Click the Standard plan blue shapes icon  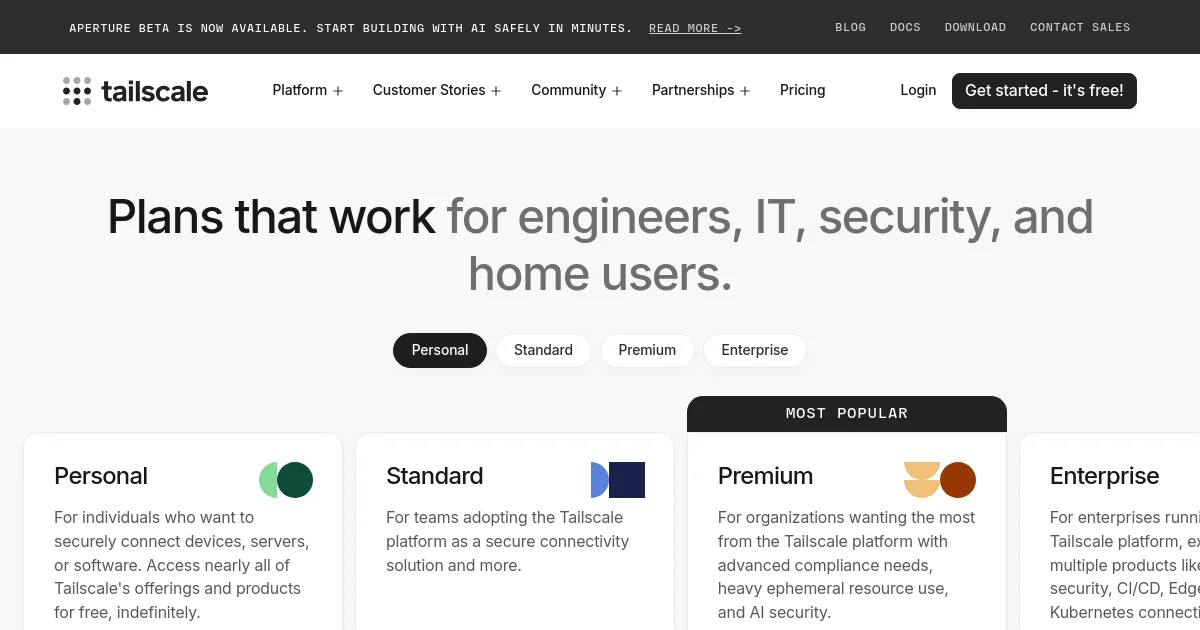point(618,480)
